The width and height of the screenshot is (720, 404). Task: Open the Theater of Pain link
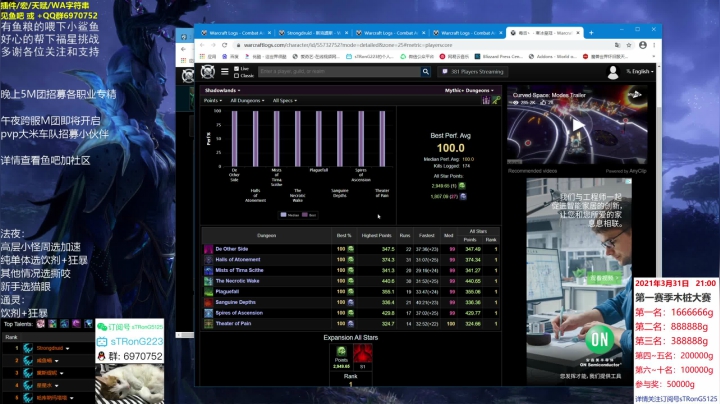click(x=233, y=323)
